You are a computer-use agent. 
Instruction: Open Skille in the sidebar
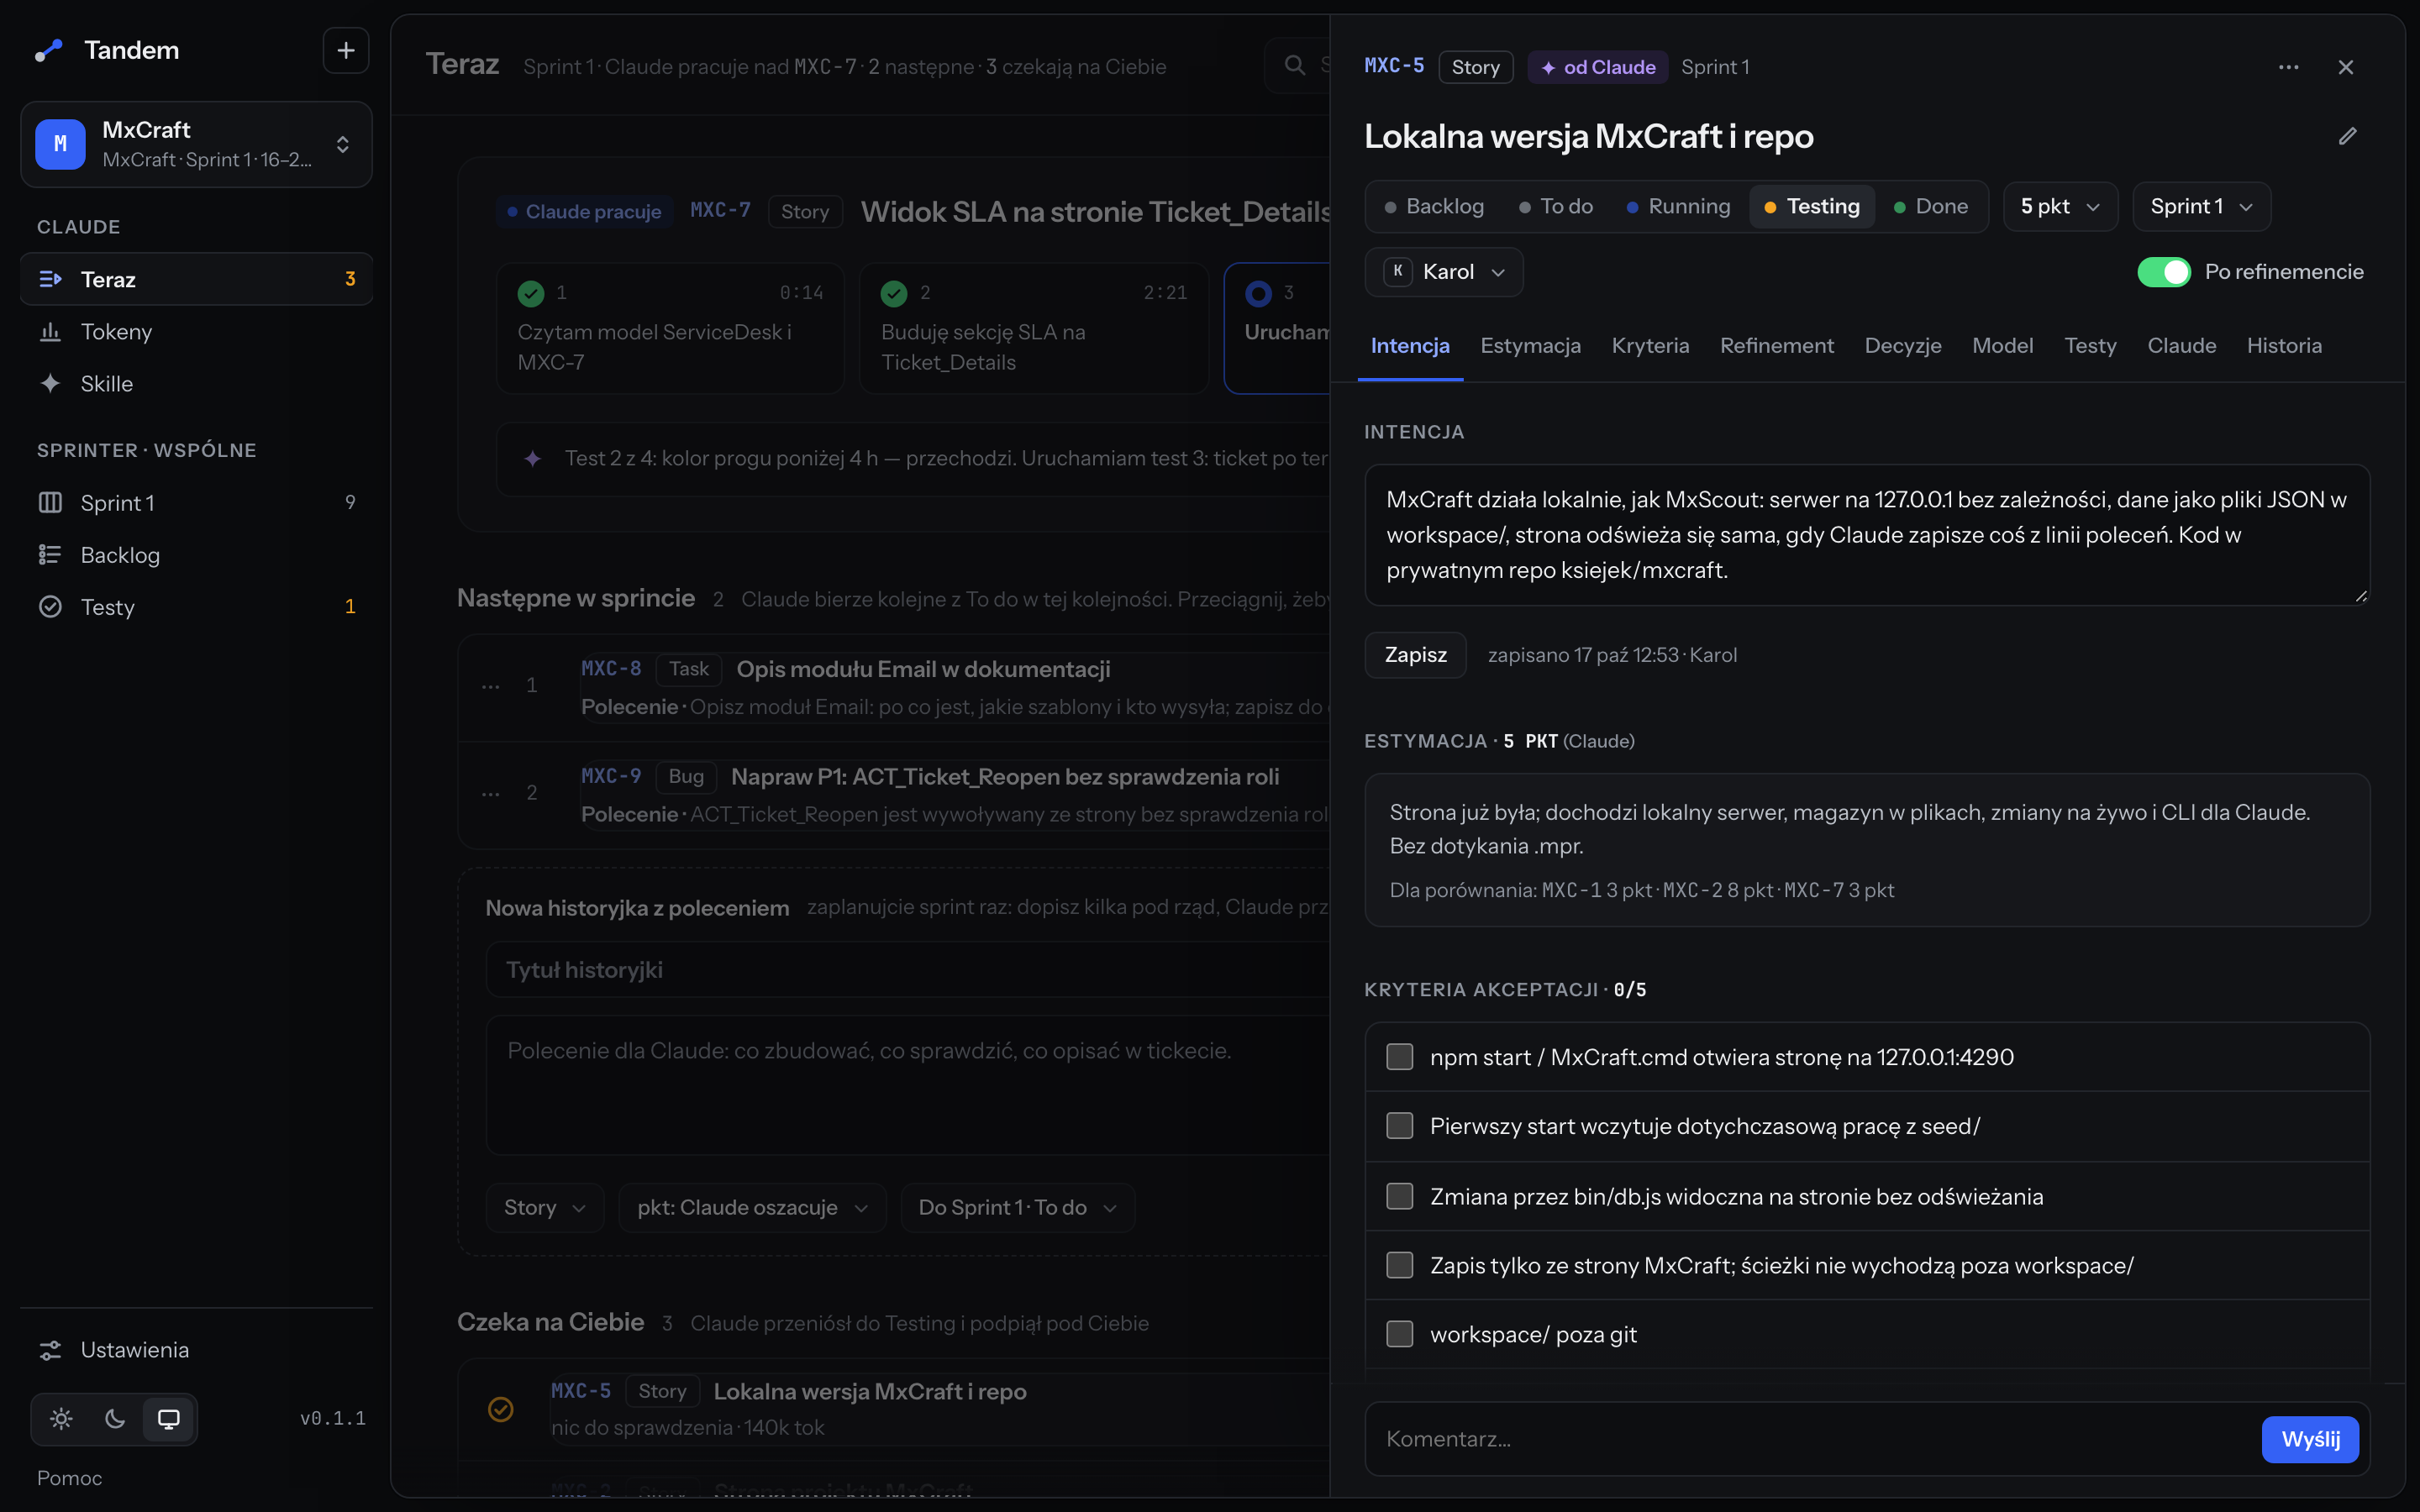tap(196, 383)
